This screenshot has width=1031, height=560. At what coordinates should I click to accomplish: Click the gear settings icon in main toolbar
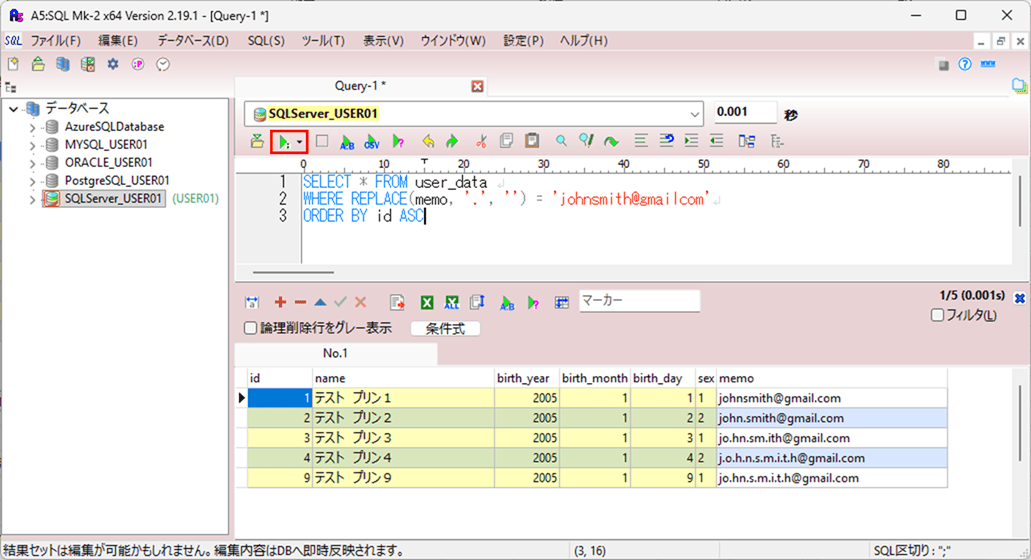point(113,64)
